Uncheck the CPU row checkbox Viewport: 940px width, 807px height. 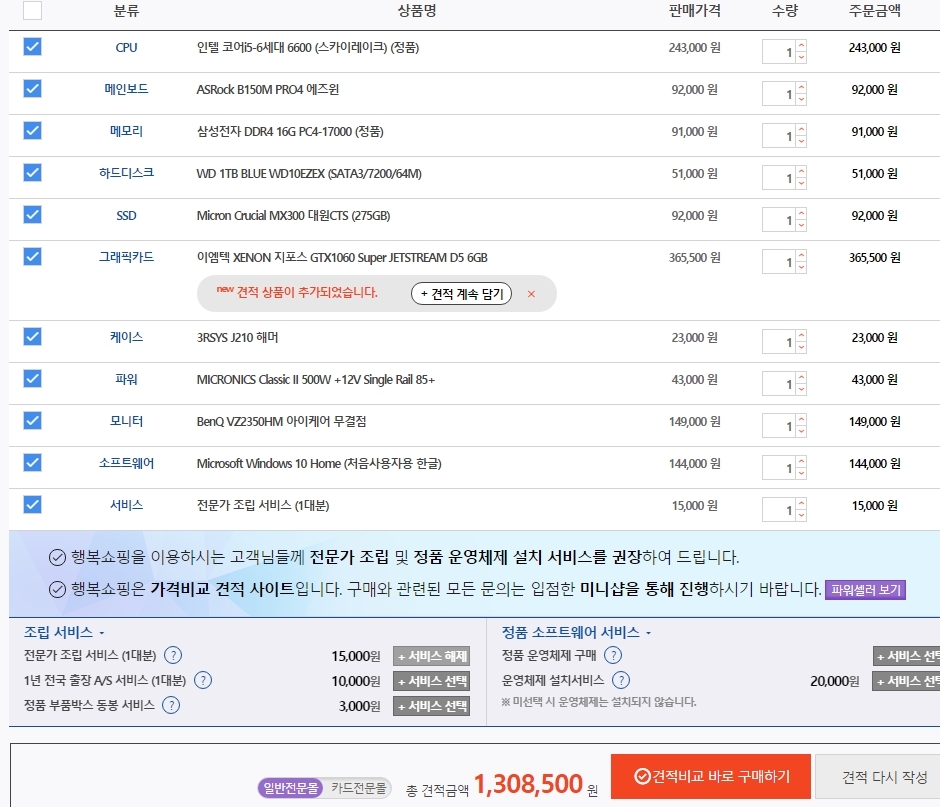[x=32, y=47]
